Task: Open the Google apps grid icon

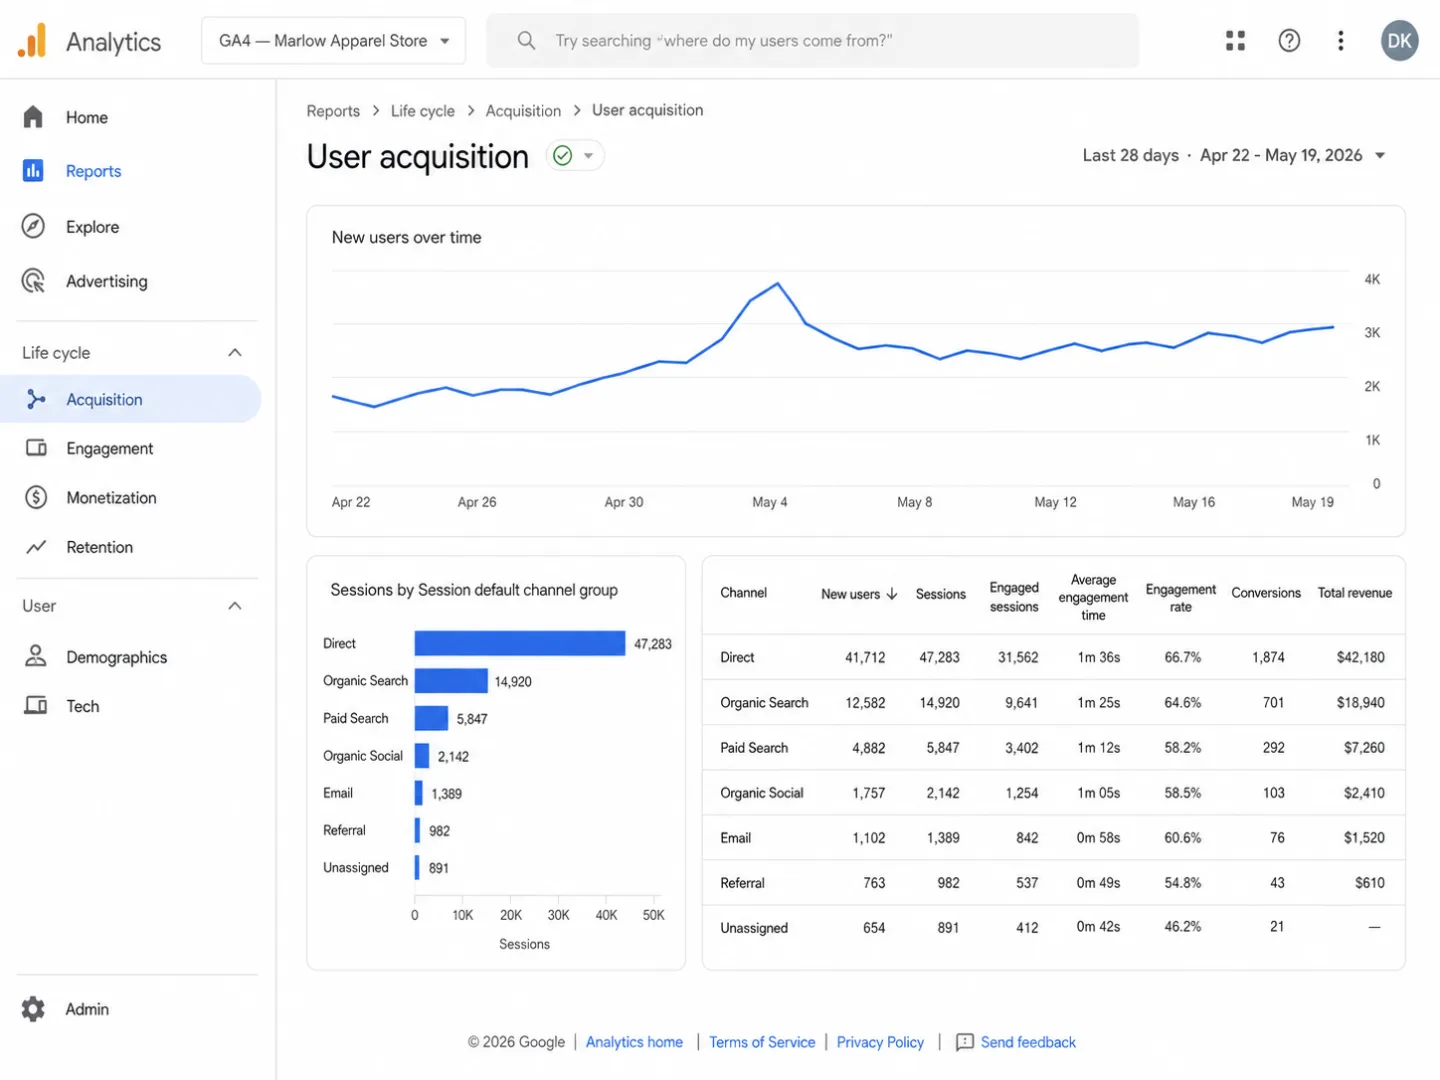Action: (1236, 41)
